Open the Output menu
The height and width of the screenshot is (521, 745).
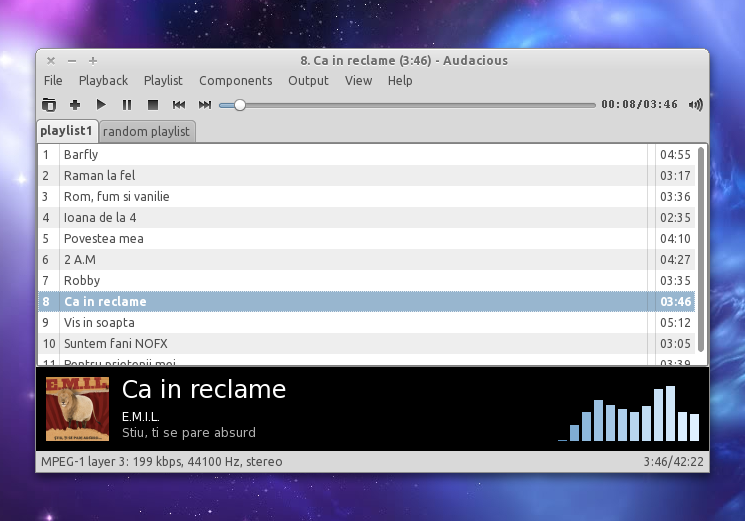tap(308, 81)
